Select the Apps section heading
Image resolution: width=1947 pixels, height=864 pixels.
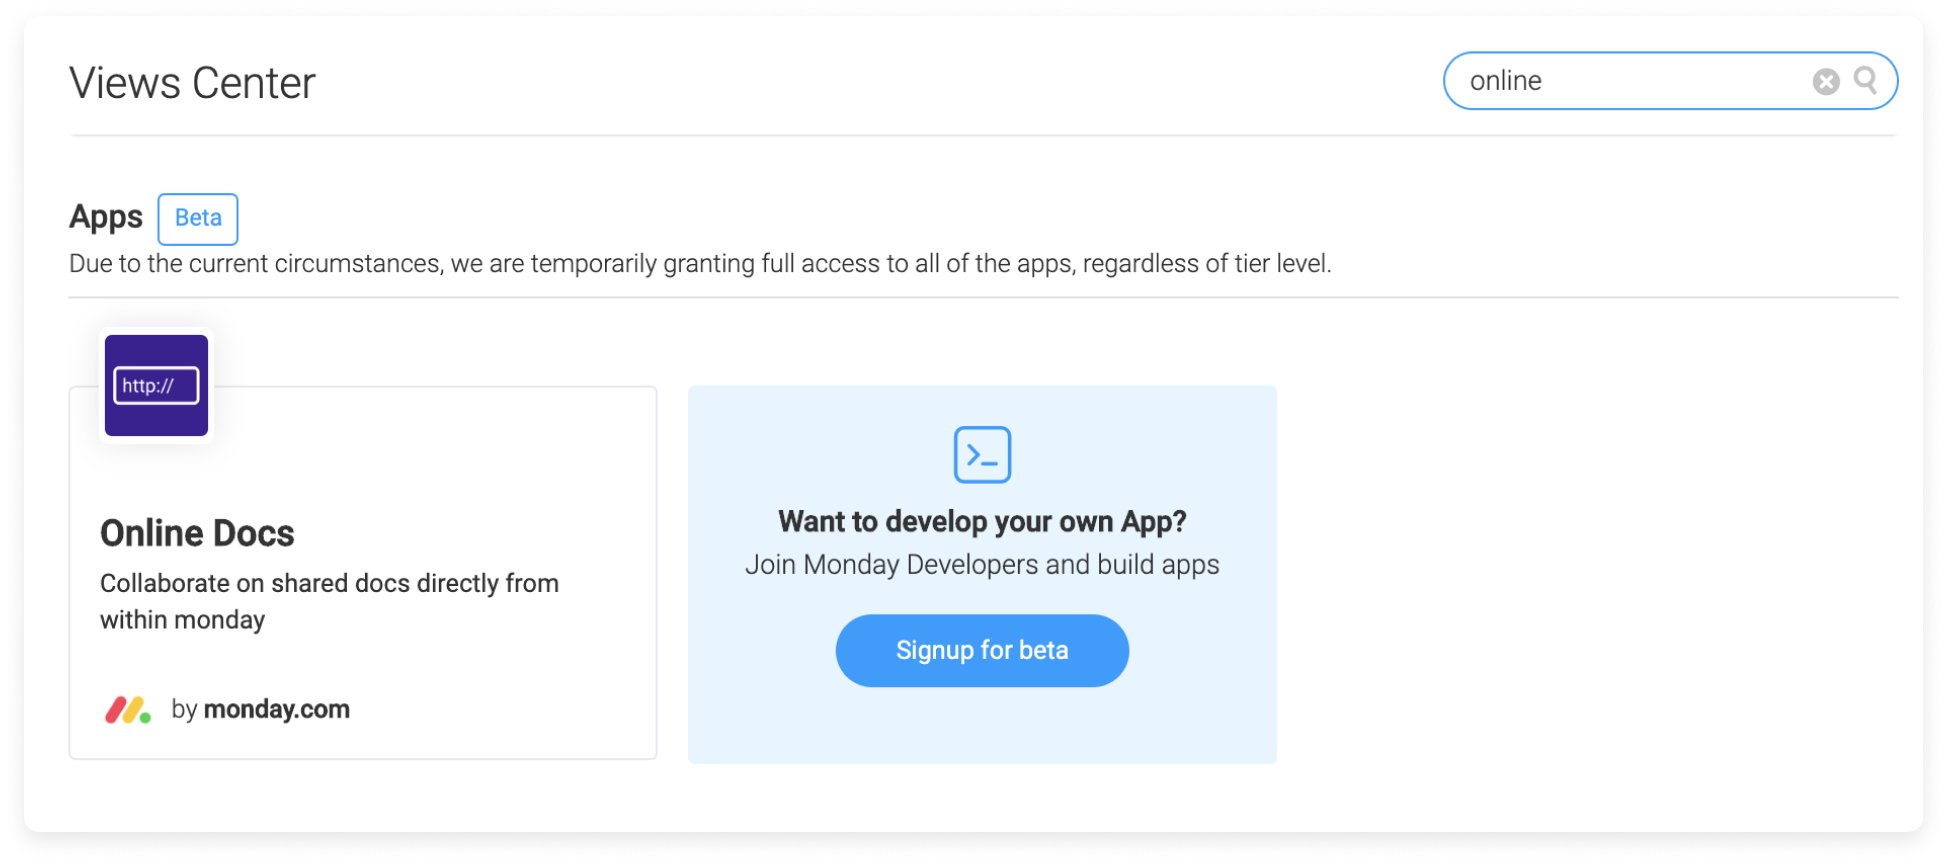point(106,217)
